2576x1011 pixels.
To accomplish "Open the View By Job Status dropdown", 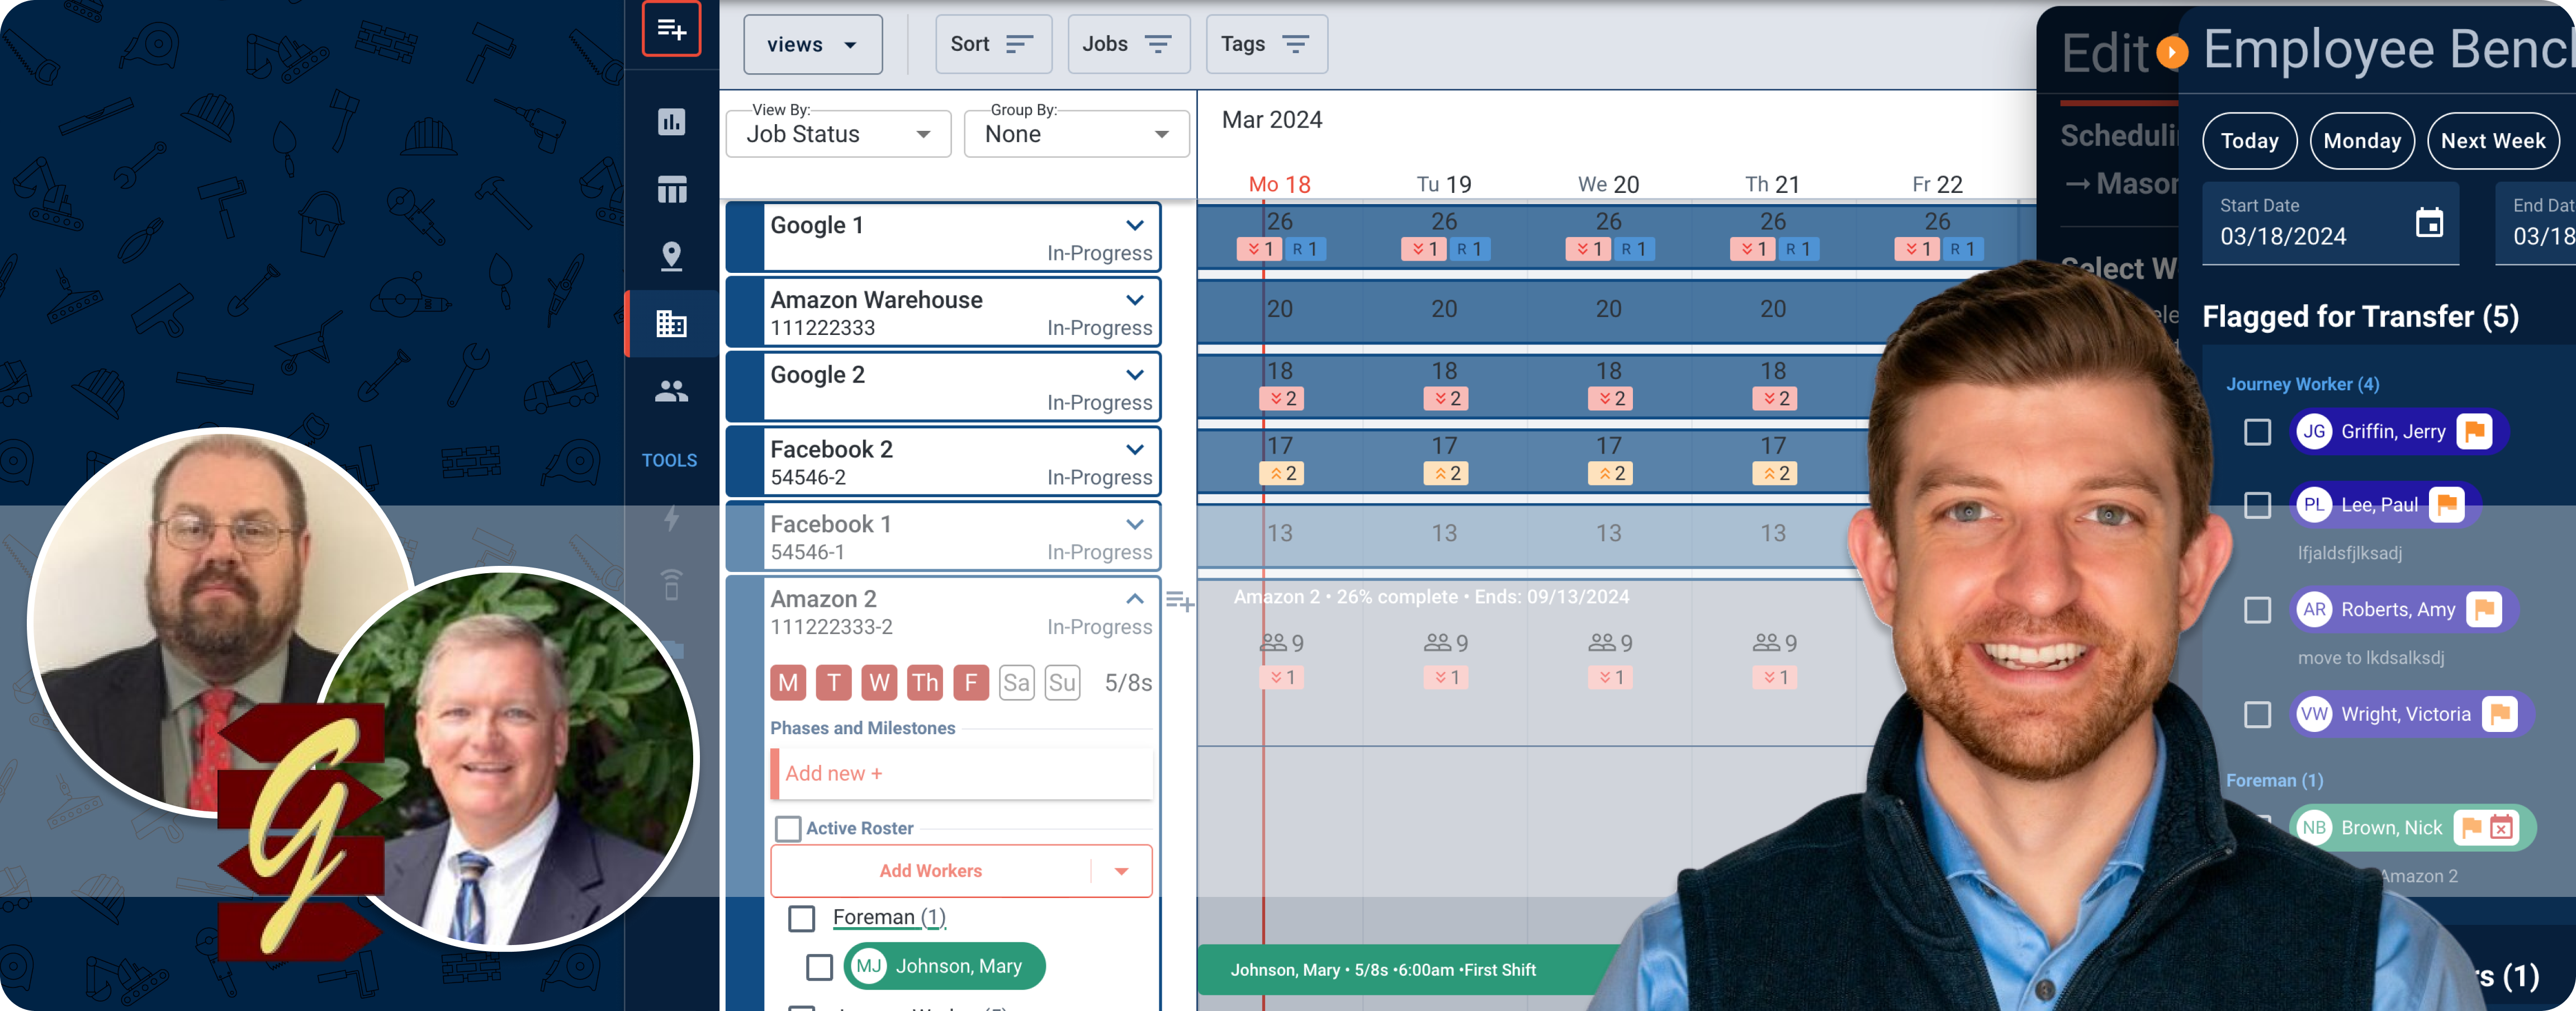I will point(838,134).
